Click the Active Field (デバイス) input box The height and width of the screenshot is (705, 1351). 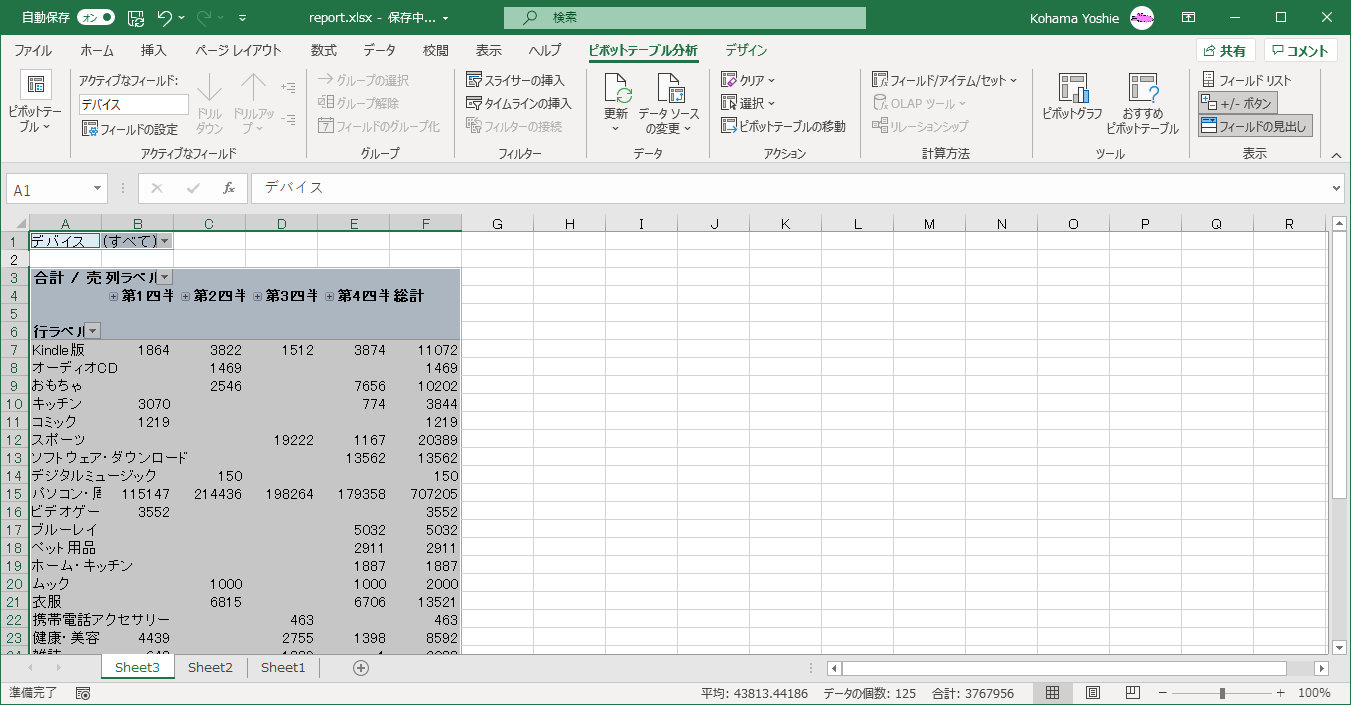(x=134, y=104)
